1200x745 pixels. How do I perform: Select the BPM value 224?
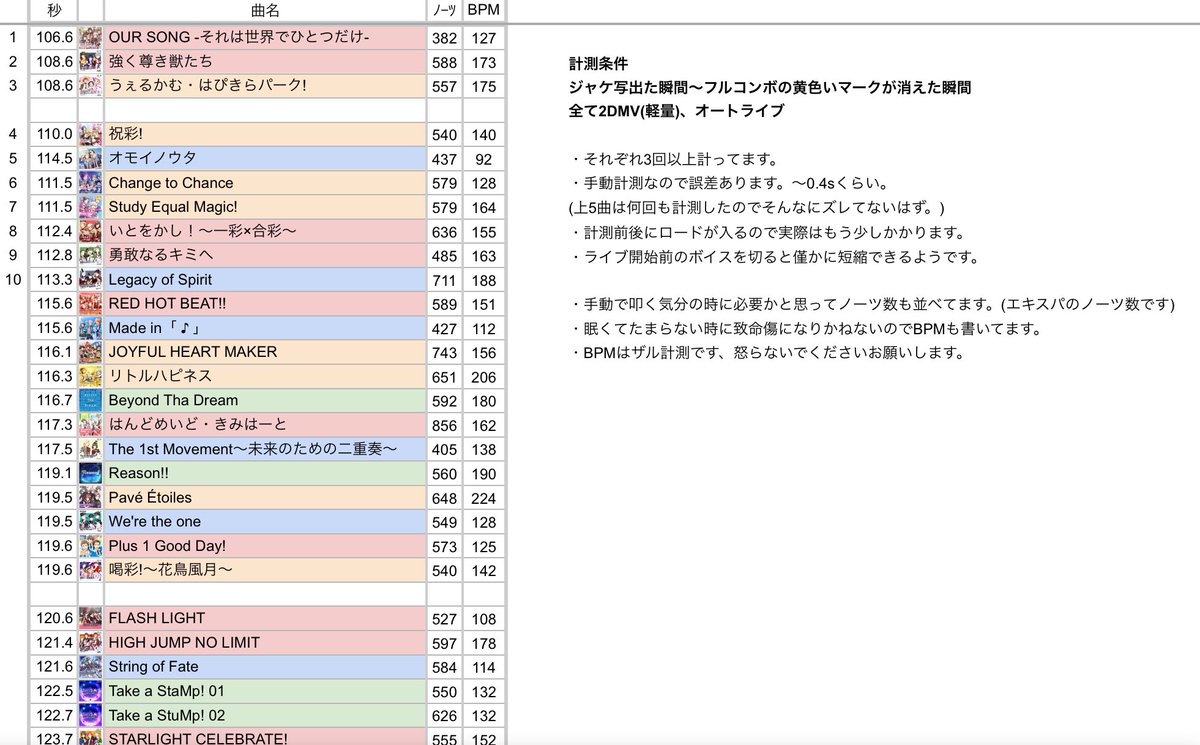(484, 497)
